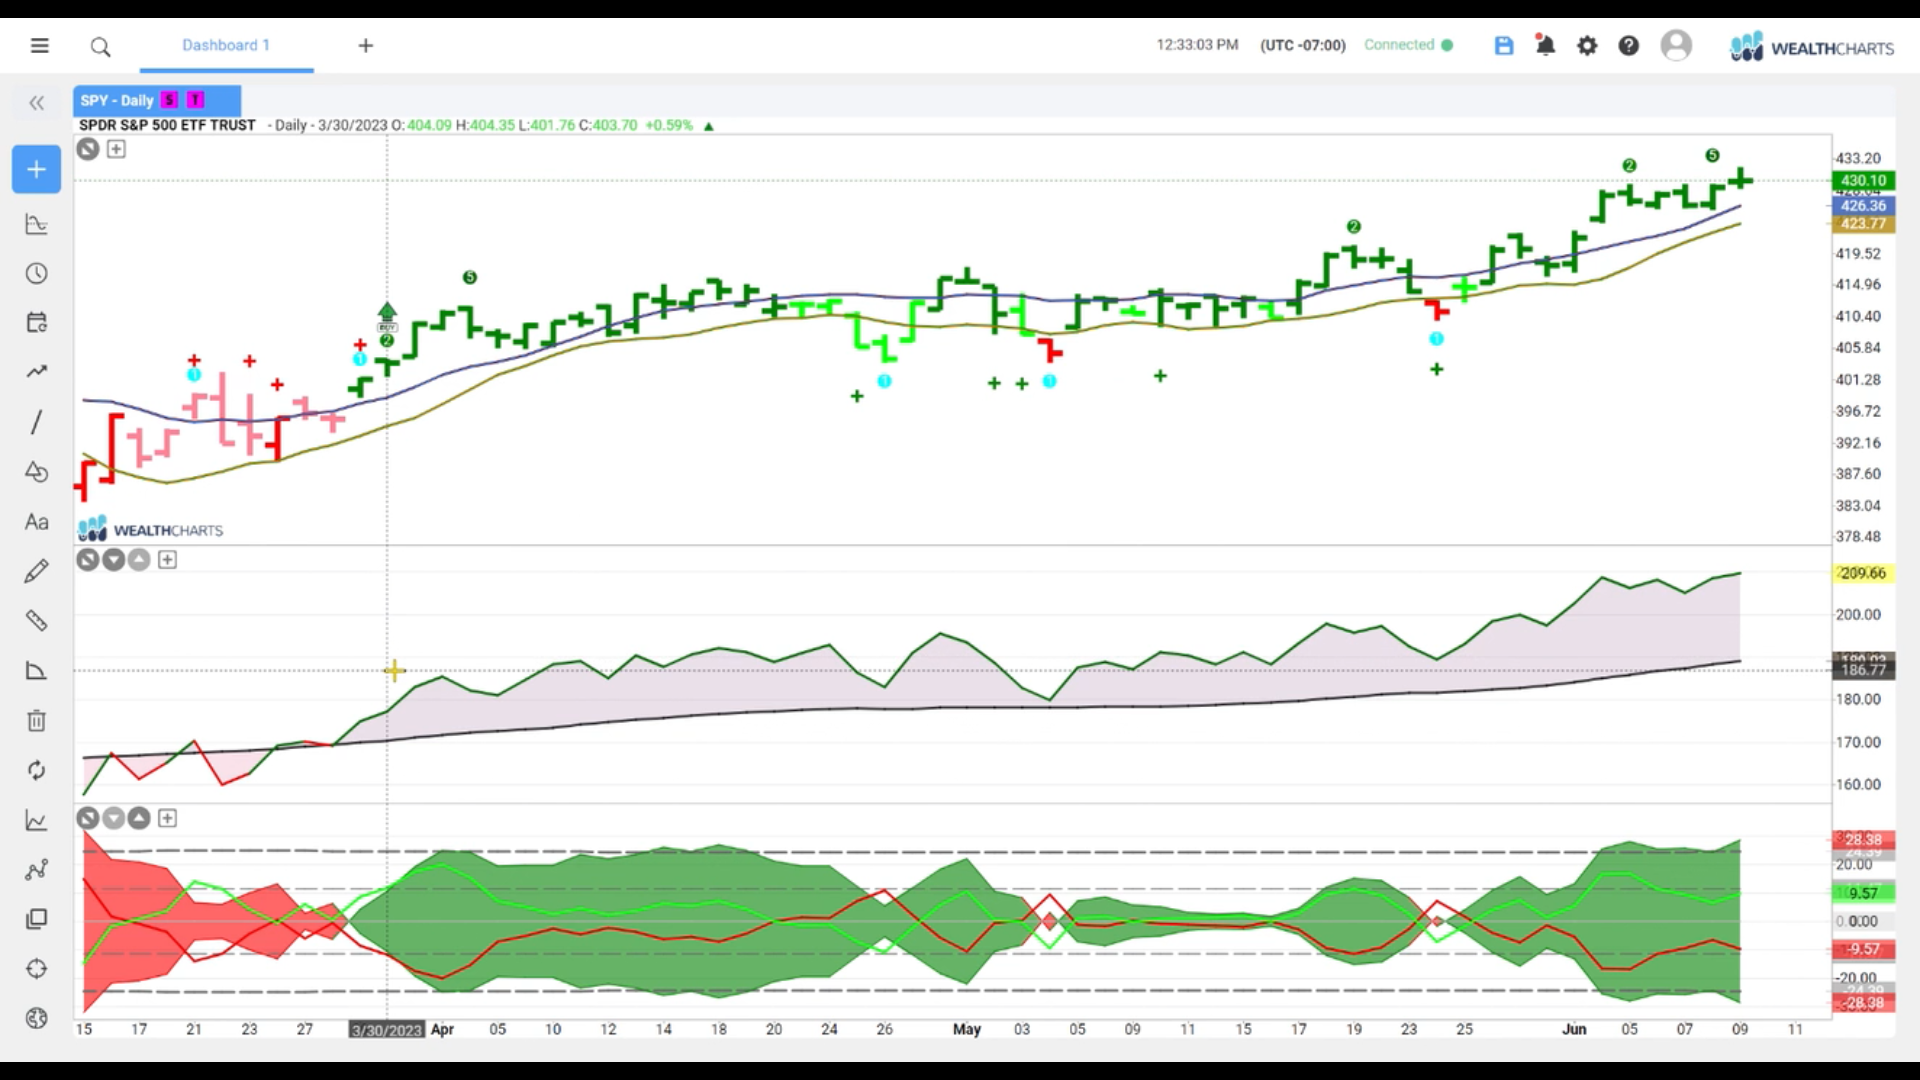The image size is (1920, 1080).
Task: Move the middle pane down
Action: (x=113, y=560)
